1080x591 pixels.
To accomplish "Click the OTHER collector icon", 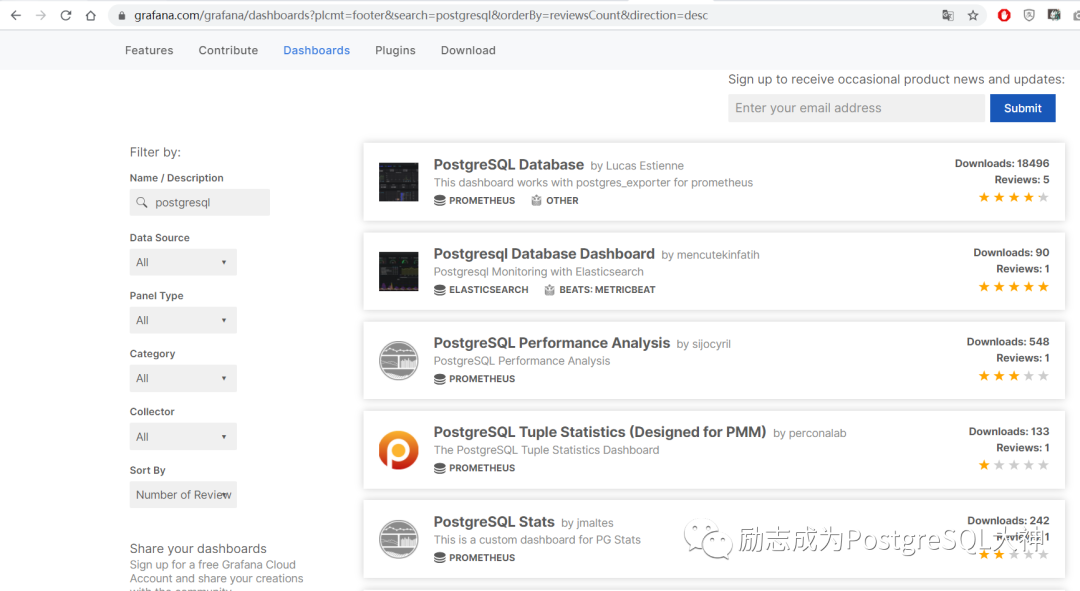I will 537,200.
